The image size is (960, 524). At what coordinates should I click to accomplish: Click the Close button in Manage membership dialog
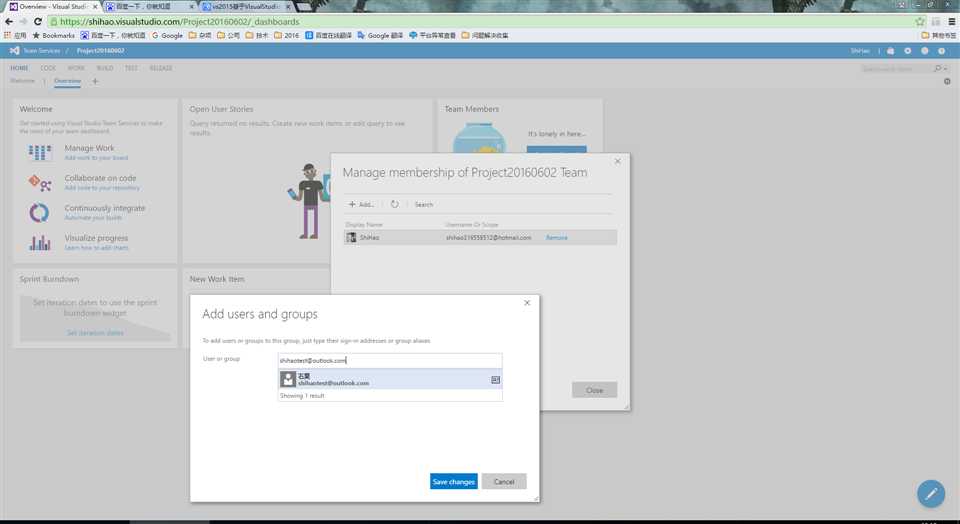pos(594,390)
